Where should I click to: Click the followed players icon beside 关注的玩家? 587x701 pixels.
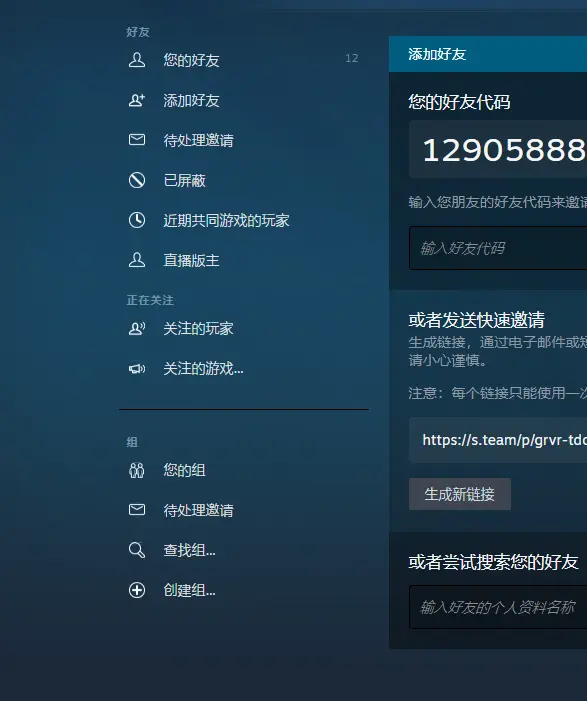point(137,329)
